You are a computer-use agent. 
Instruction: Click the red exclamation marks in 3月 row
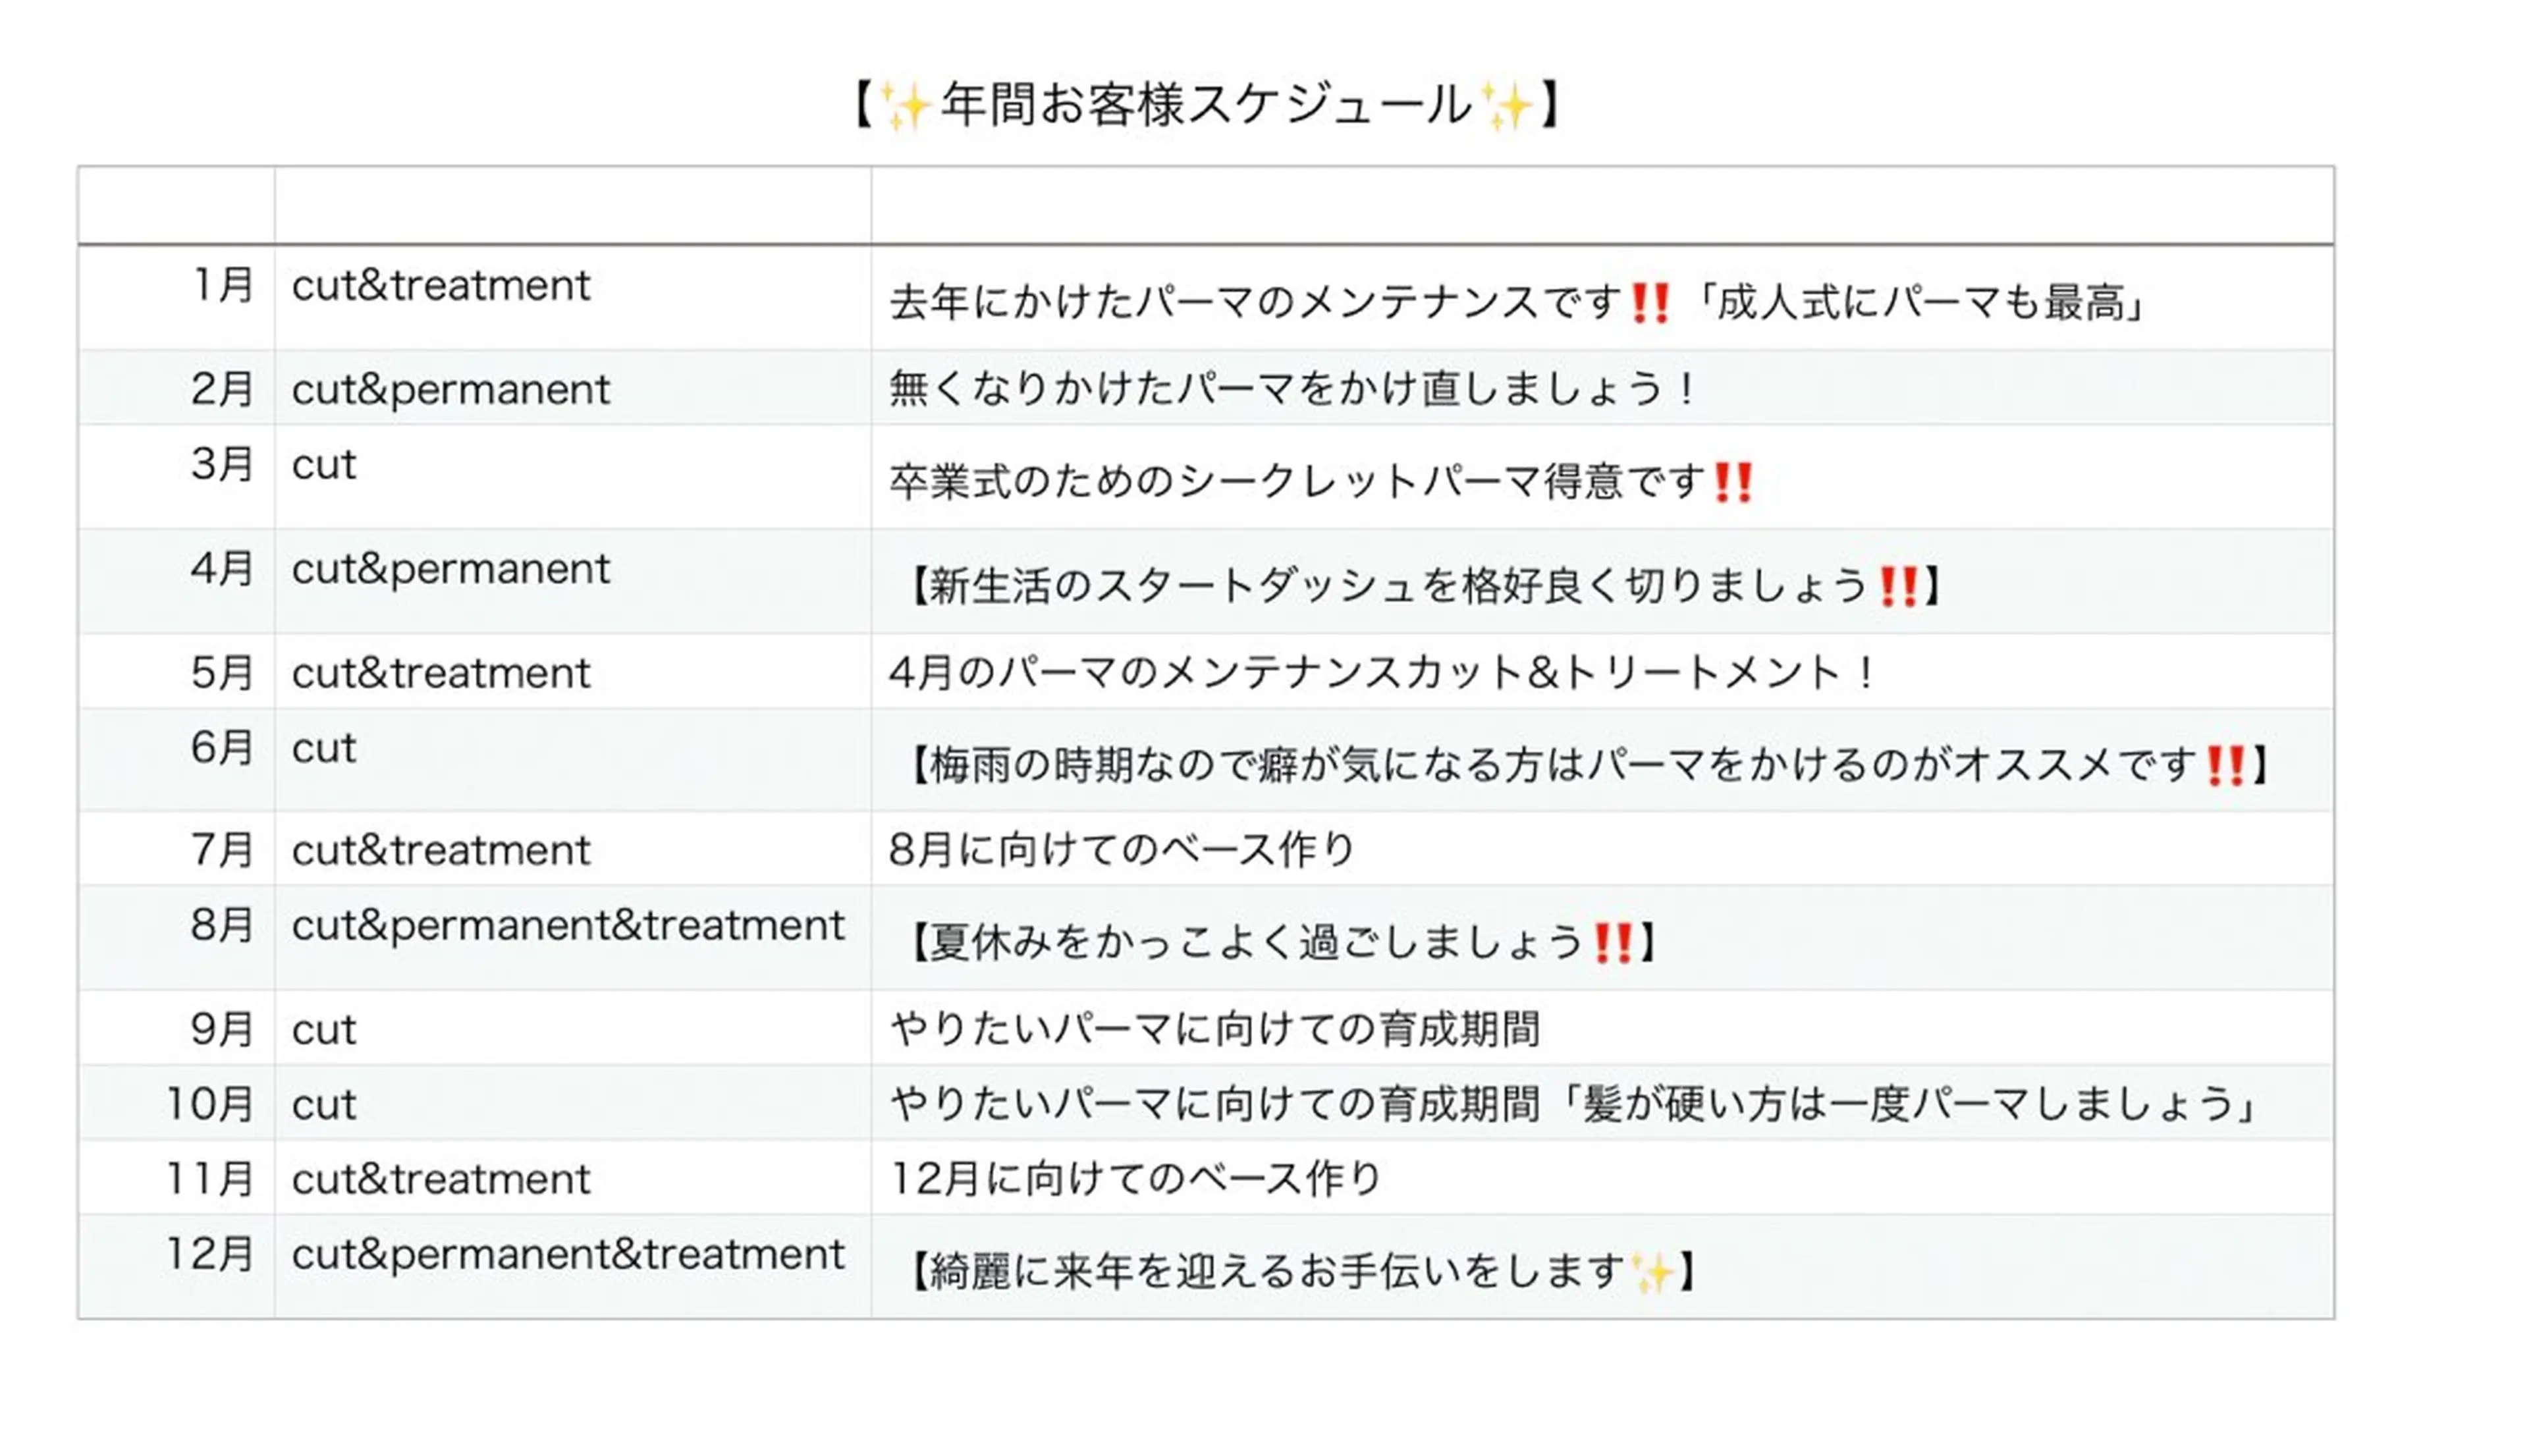click(x=1732, y=483)
